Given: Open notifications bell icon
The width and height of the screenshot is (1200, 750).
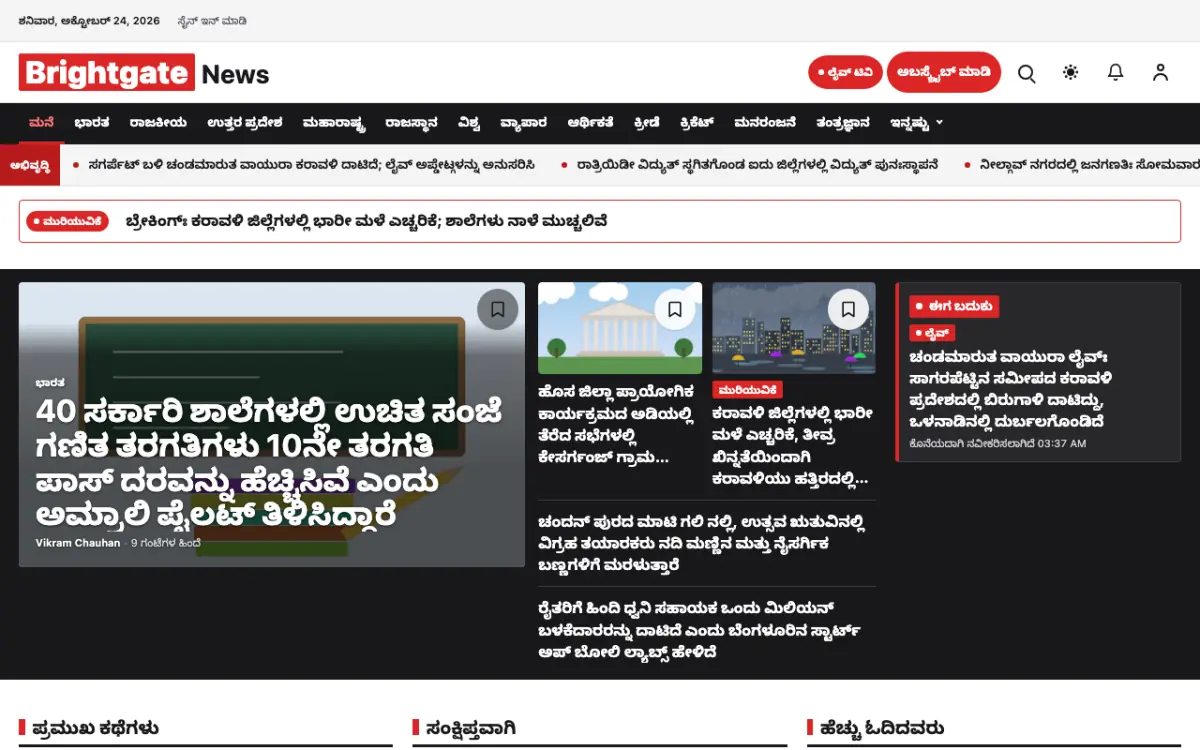Looking at the screenshot, I should 1115,73.
